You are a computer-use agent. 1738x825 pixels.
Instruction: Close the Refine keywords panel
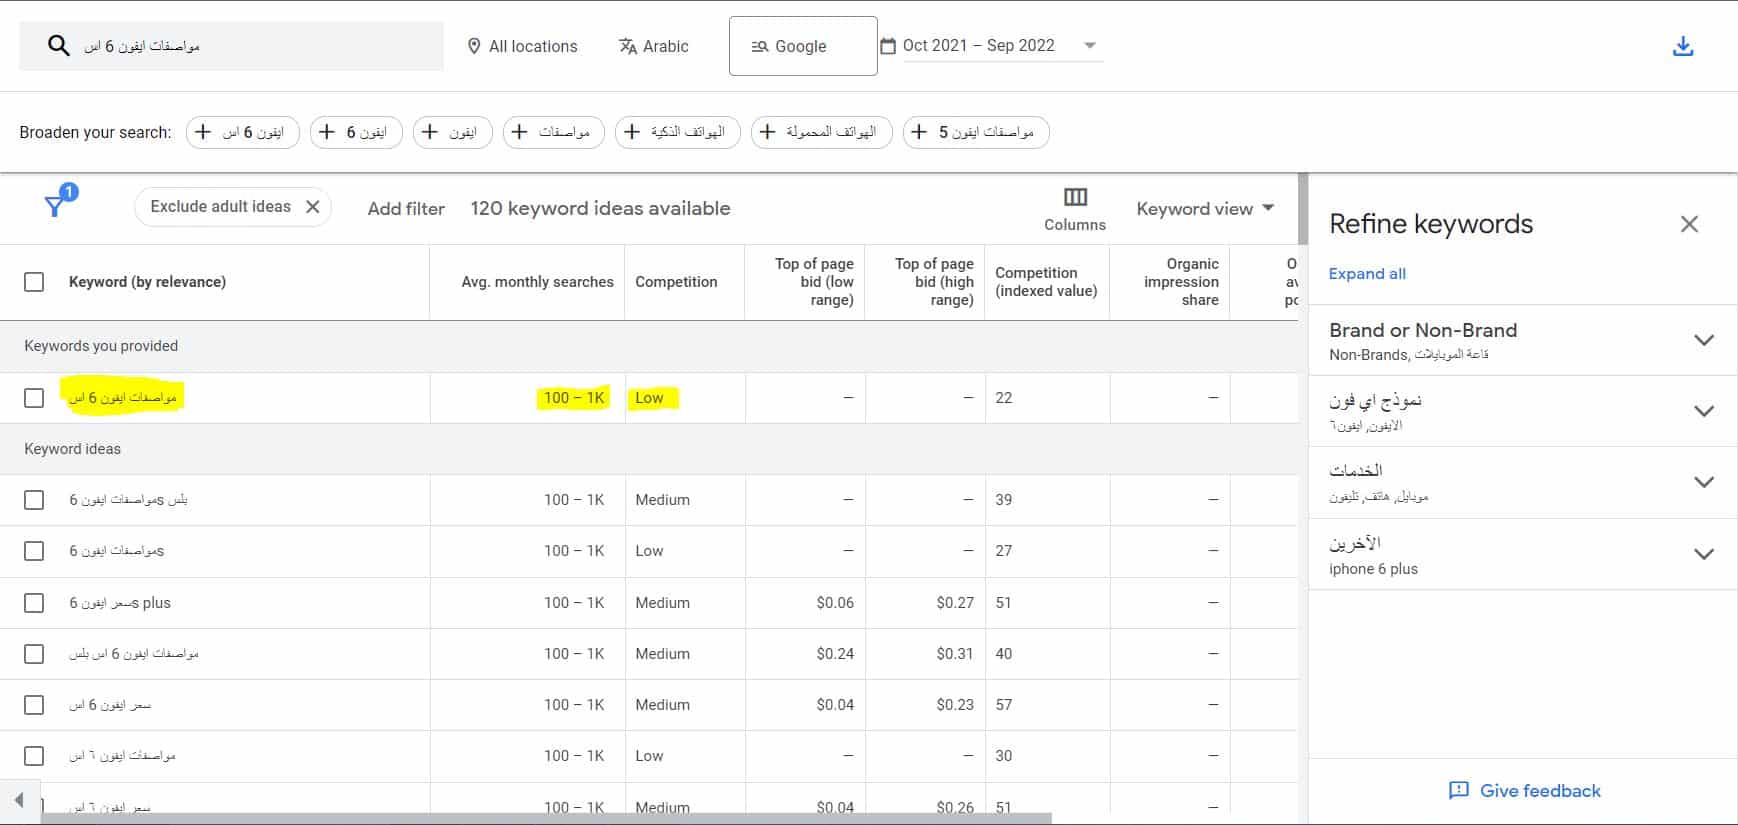tap(1689, 224)
